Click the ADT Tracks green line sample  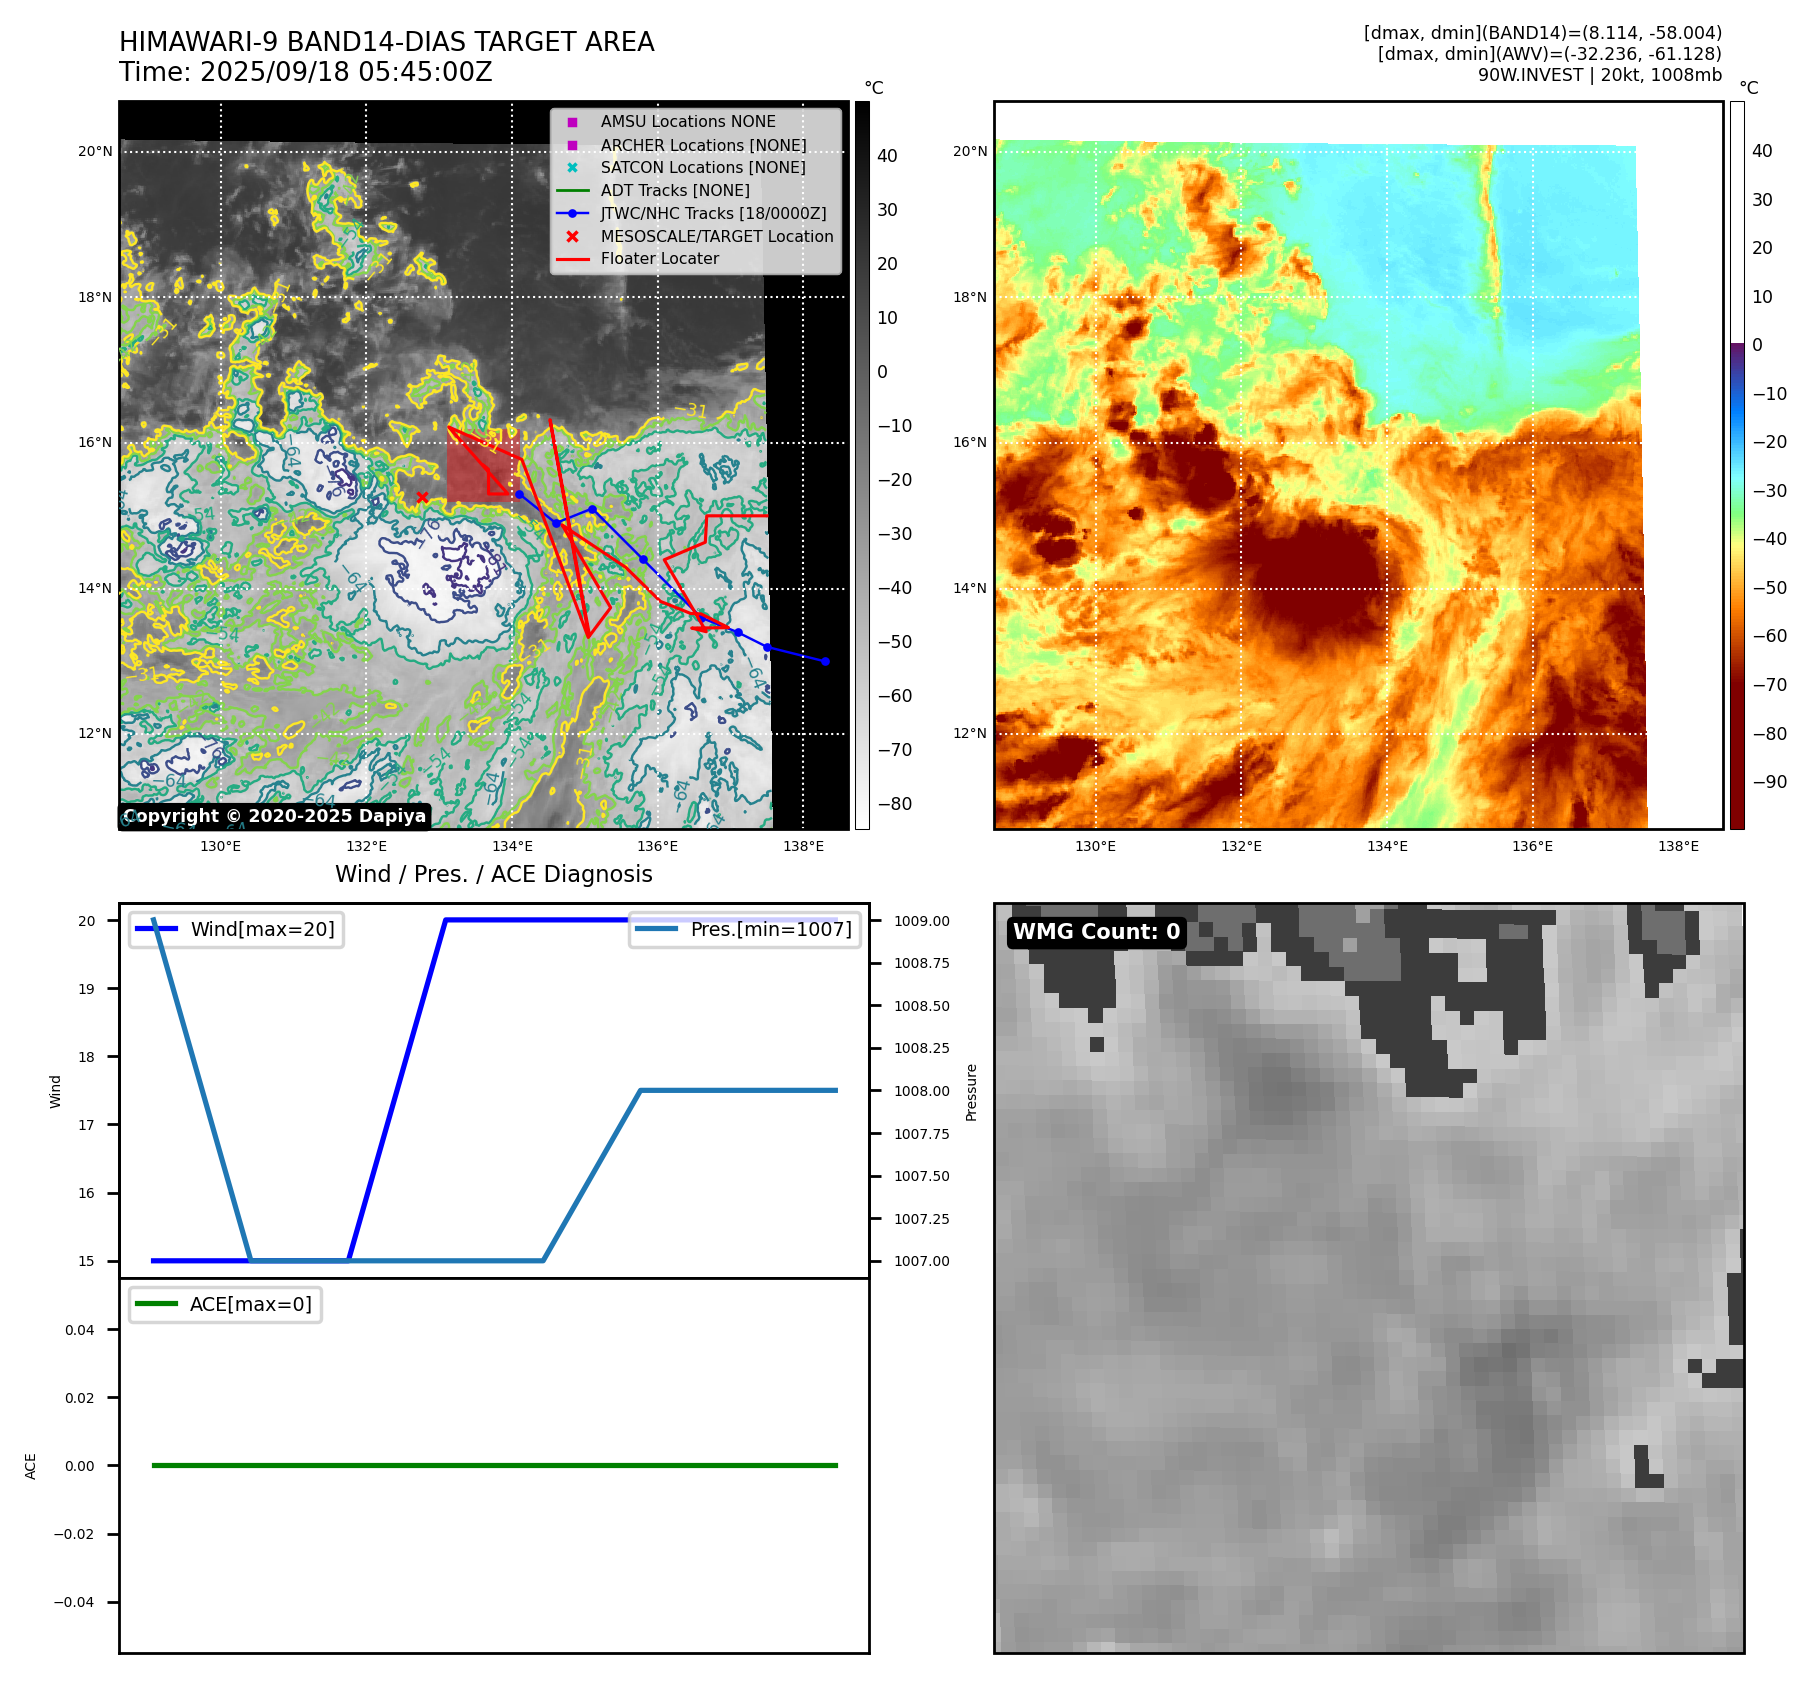572,191
